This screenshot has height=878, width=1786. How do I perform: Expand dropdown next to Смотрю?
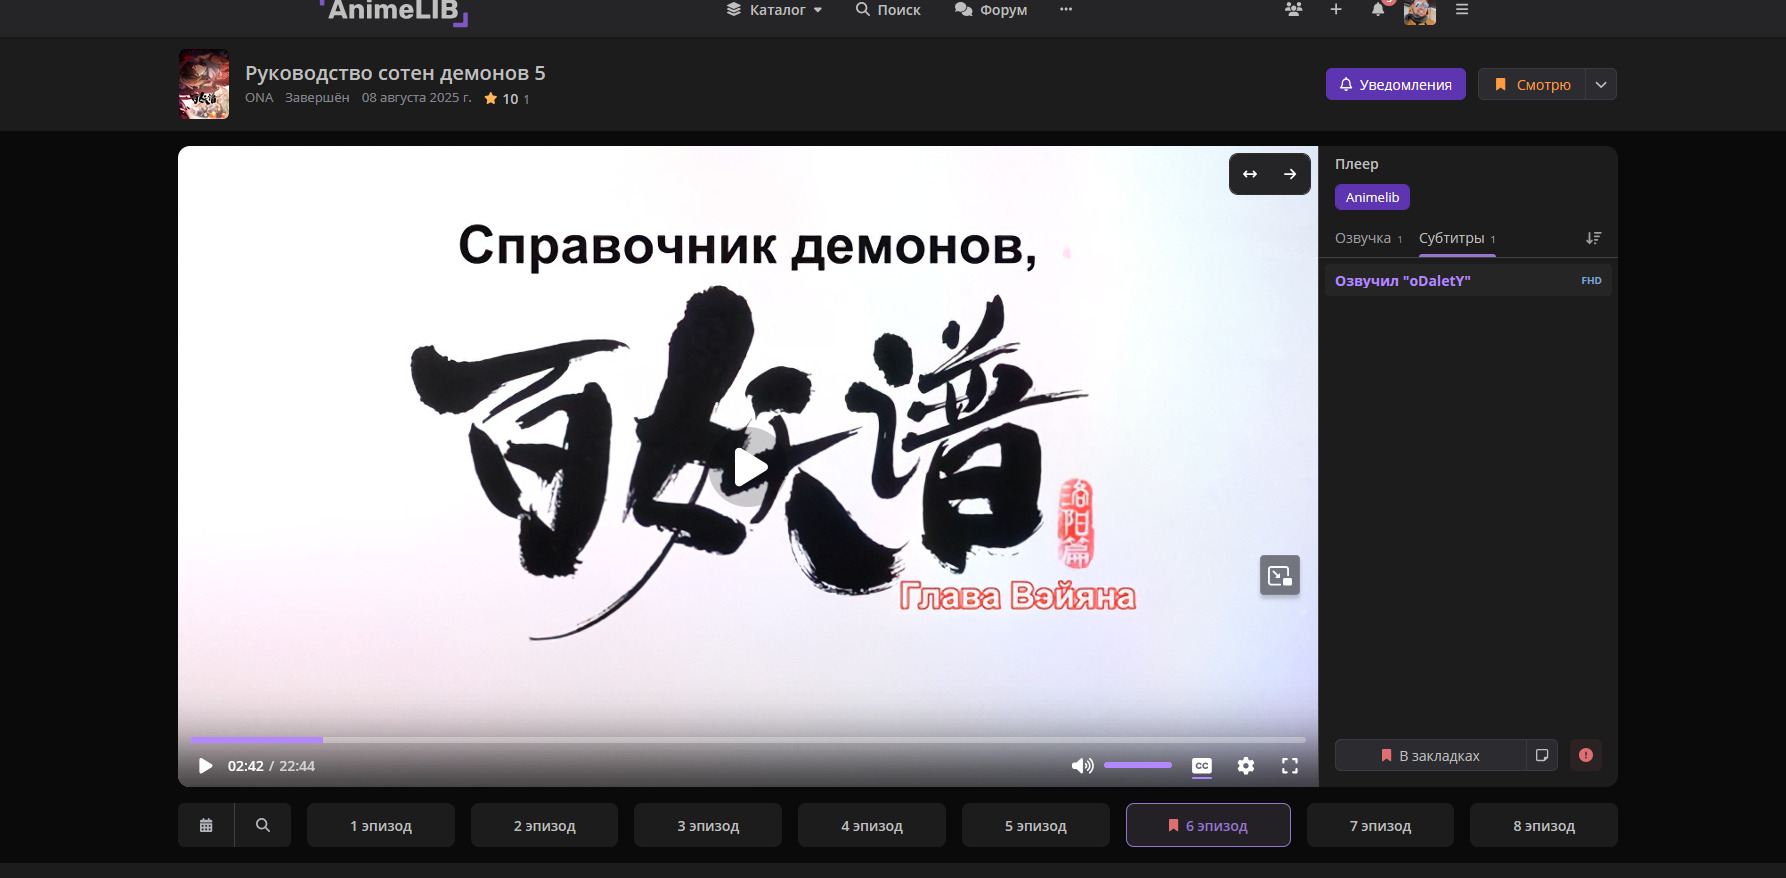[x=1601, y=85]
